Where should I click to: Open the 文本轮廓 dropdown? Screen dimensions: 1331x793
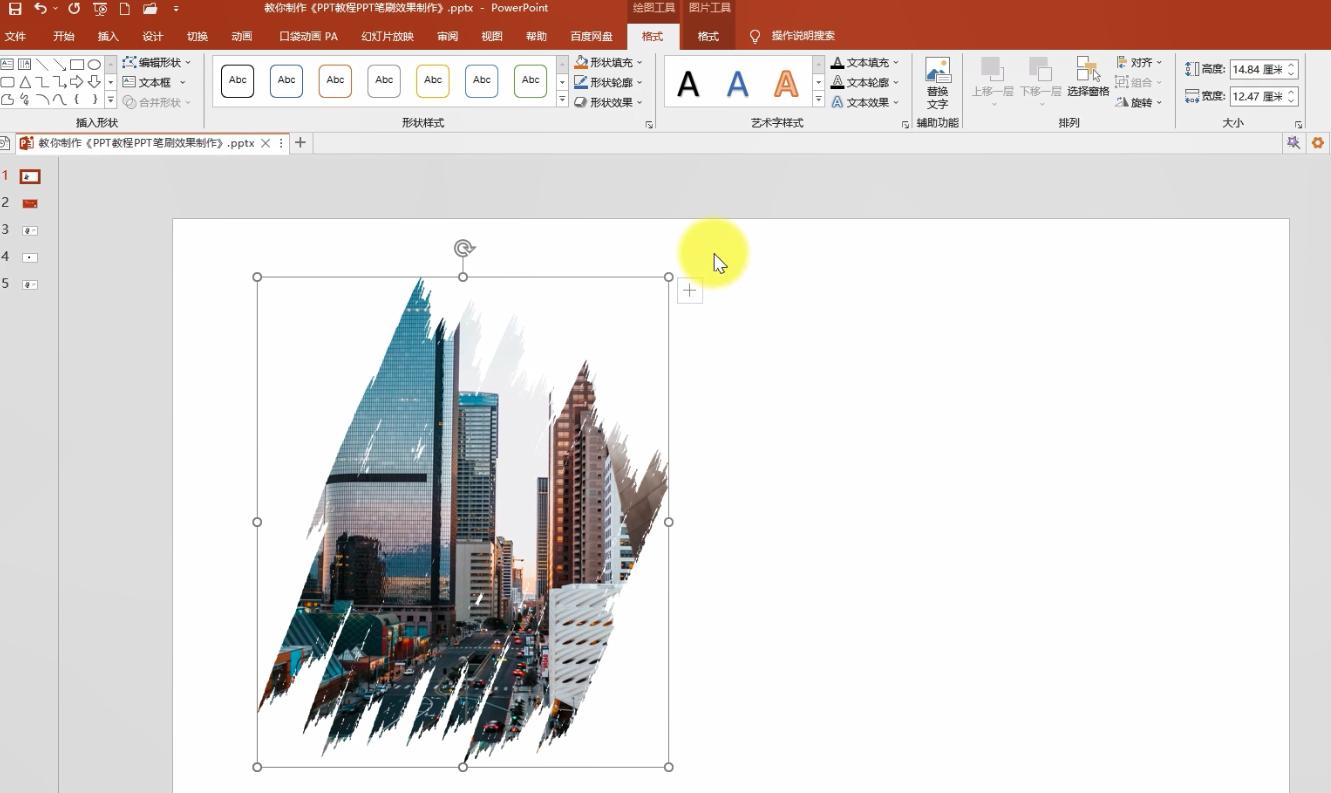point(866,82)
